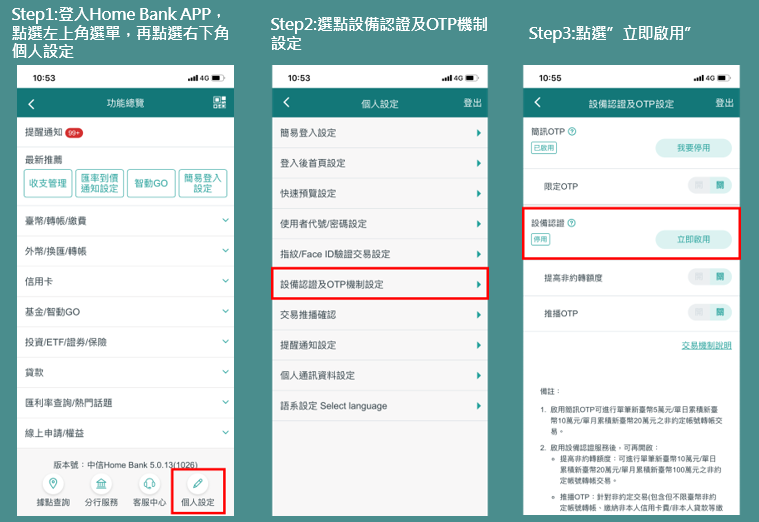759x522 pixels.
Task: Open 語系設定 Select language item
Action: (x=380, y=406)
